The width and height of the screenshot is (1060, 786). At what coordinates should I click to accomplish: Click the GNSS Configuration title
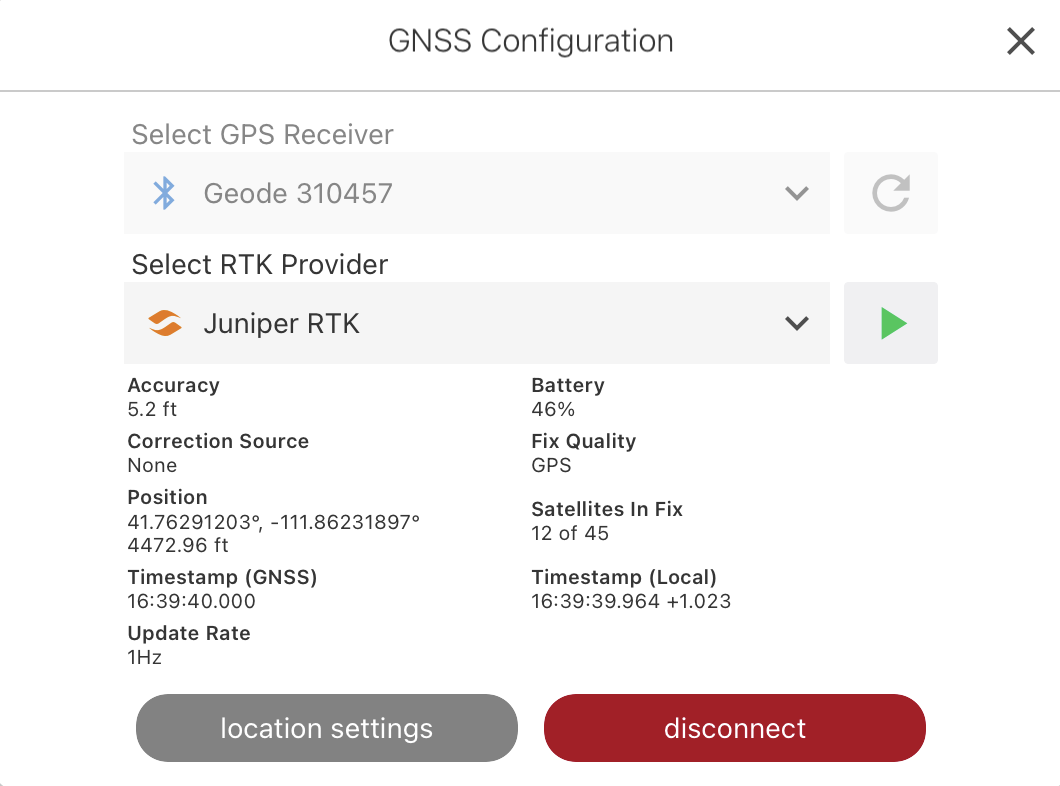pyautogui.click(x=531, y=41)
